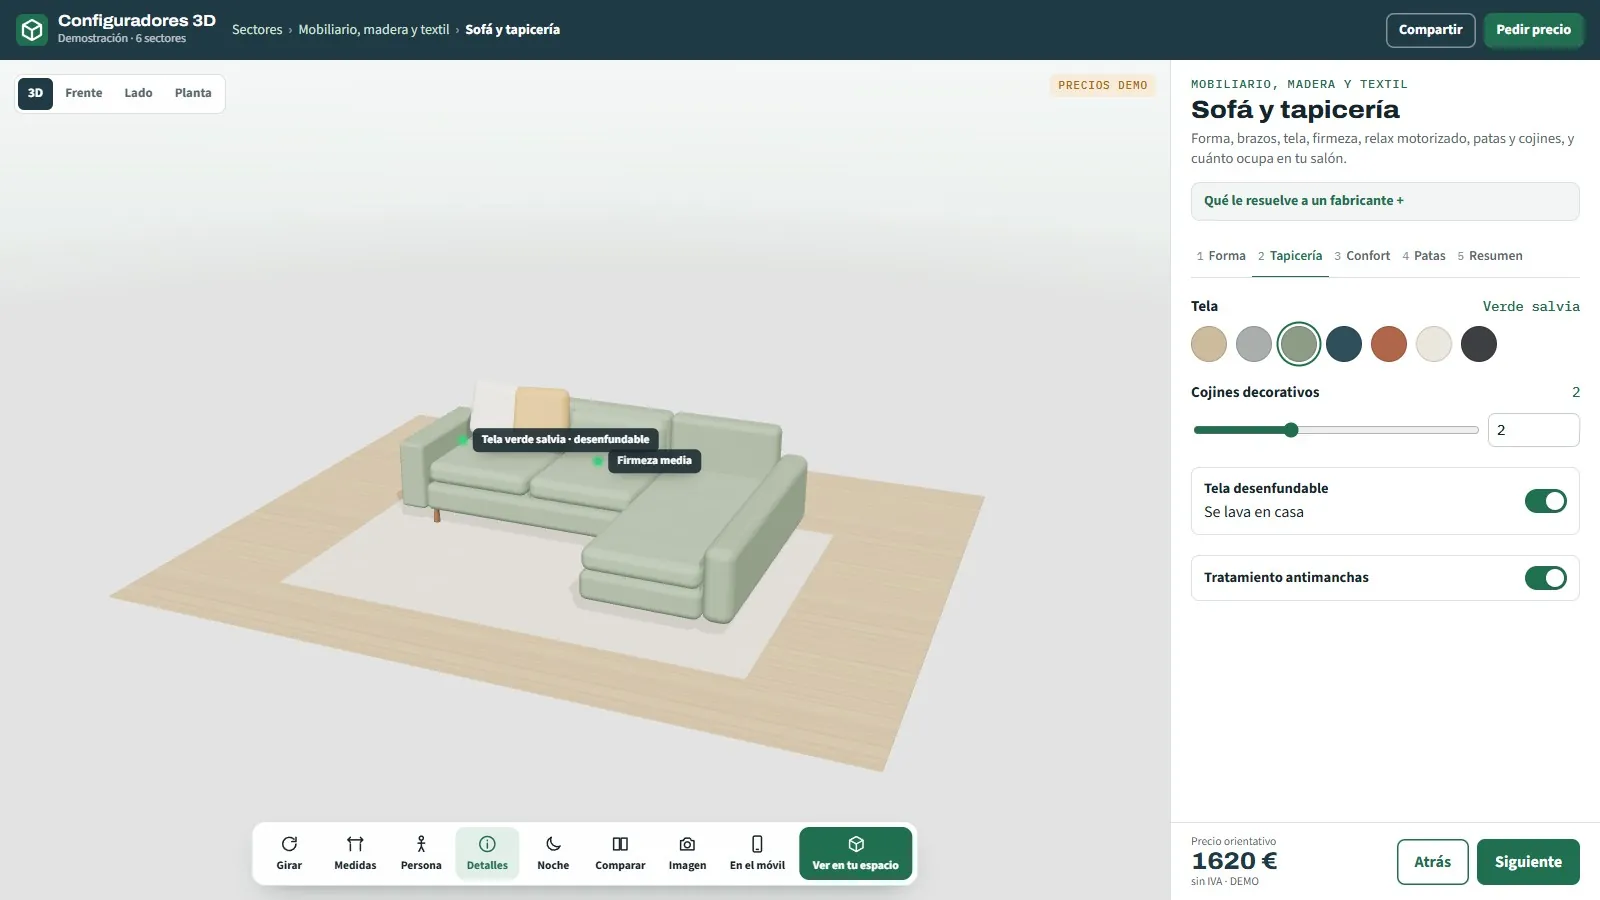Screen dimensions: 1600x900
Task: Toggle the Detalles info annotations
Action: tap(487, 853)
